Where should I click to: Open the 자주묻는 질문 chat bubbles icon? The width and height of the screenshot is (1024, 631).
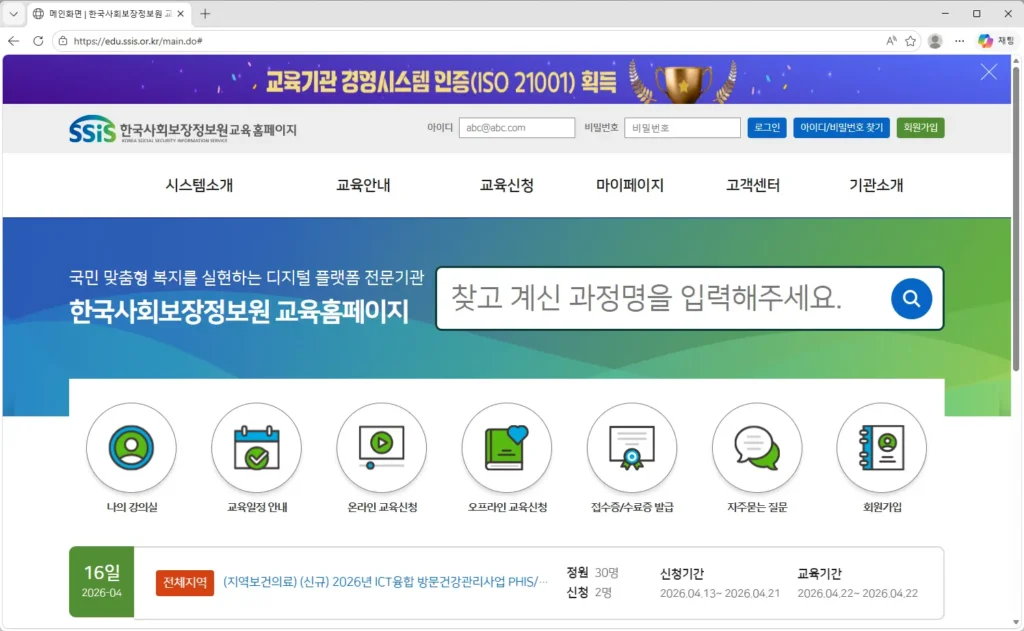click(757, 447)
